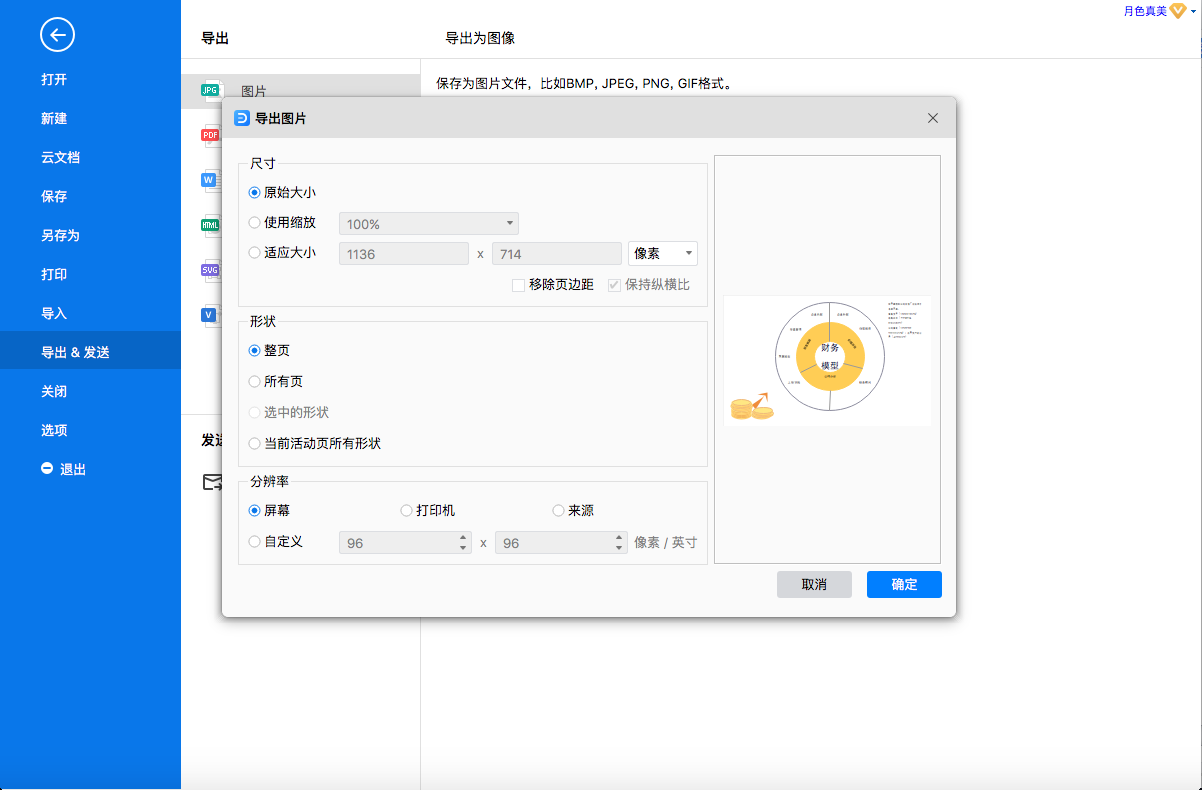Click the 像素 / 英寸 unit label
Image resolution: width=1202 pixels, height=790 pixels.
click(665, 543)
